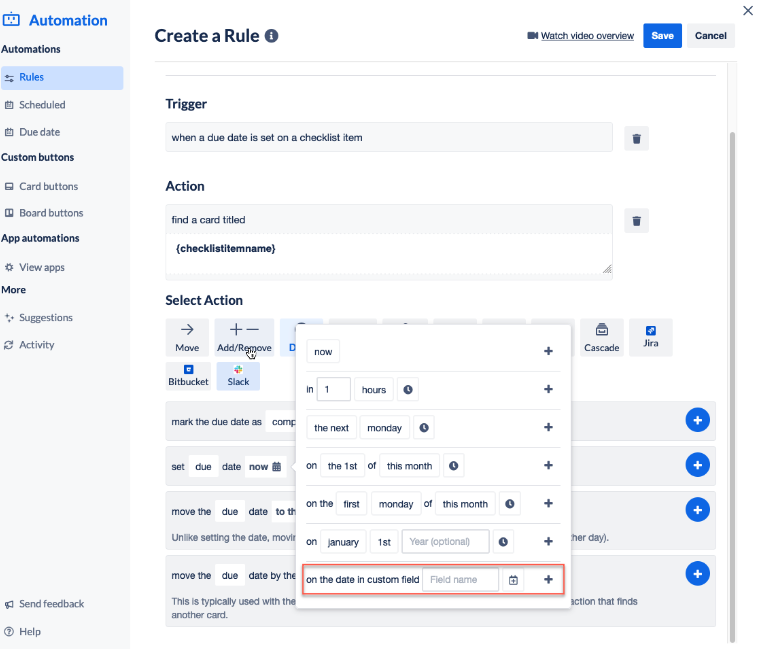This screenshot has width=759, height=649.
Task: Close the automation dialog with X
Action: 748,11
